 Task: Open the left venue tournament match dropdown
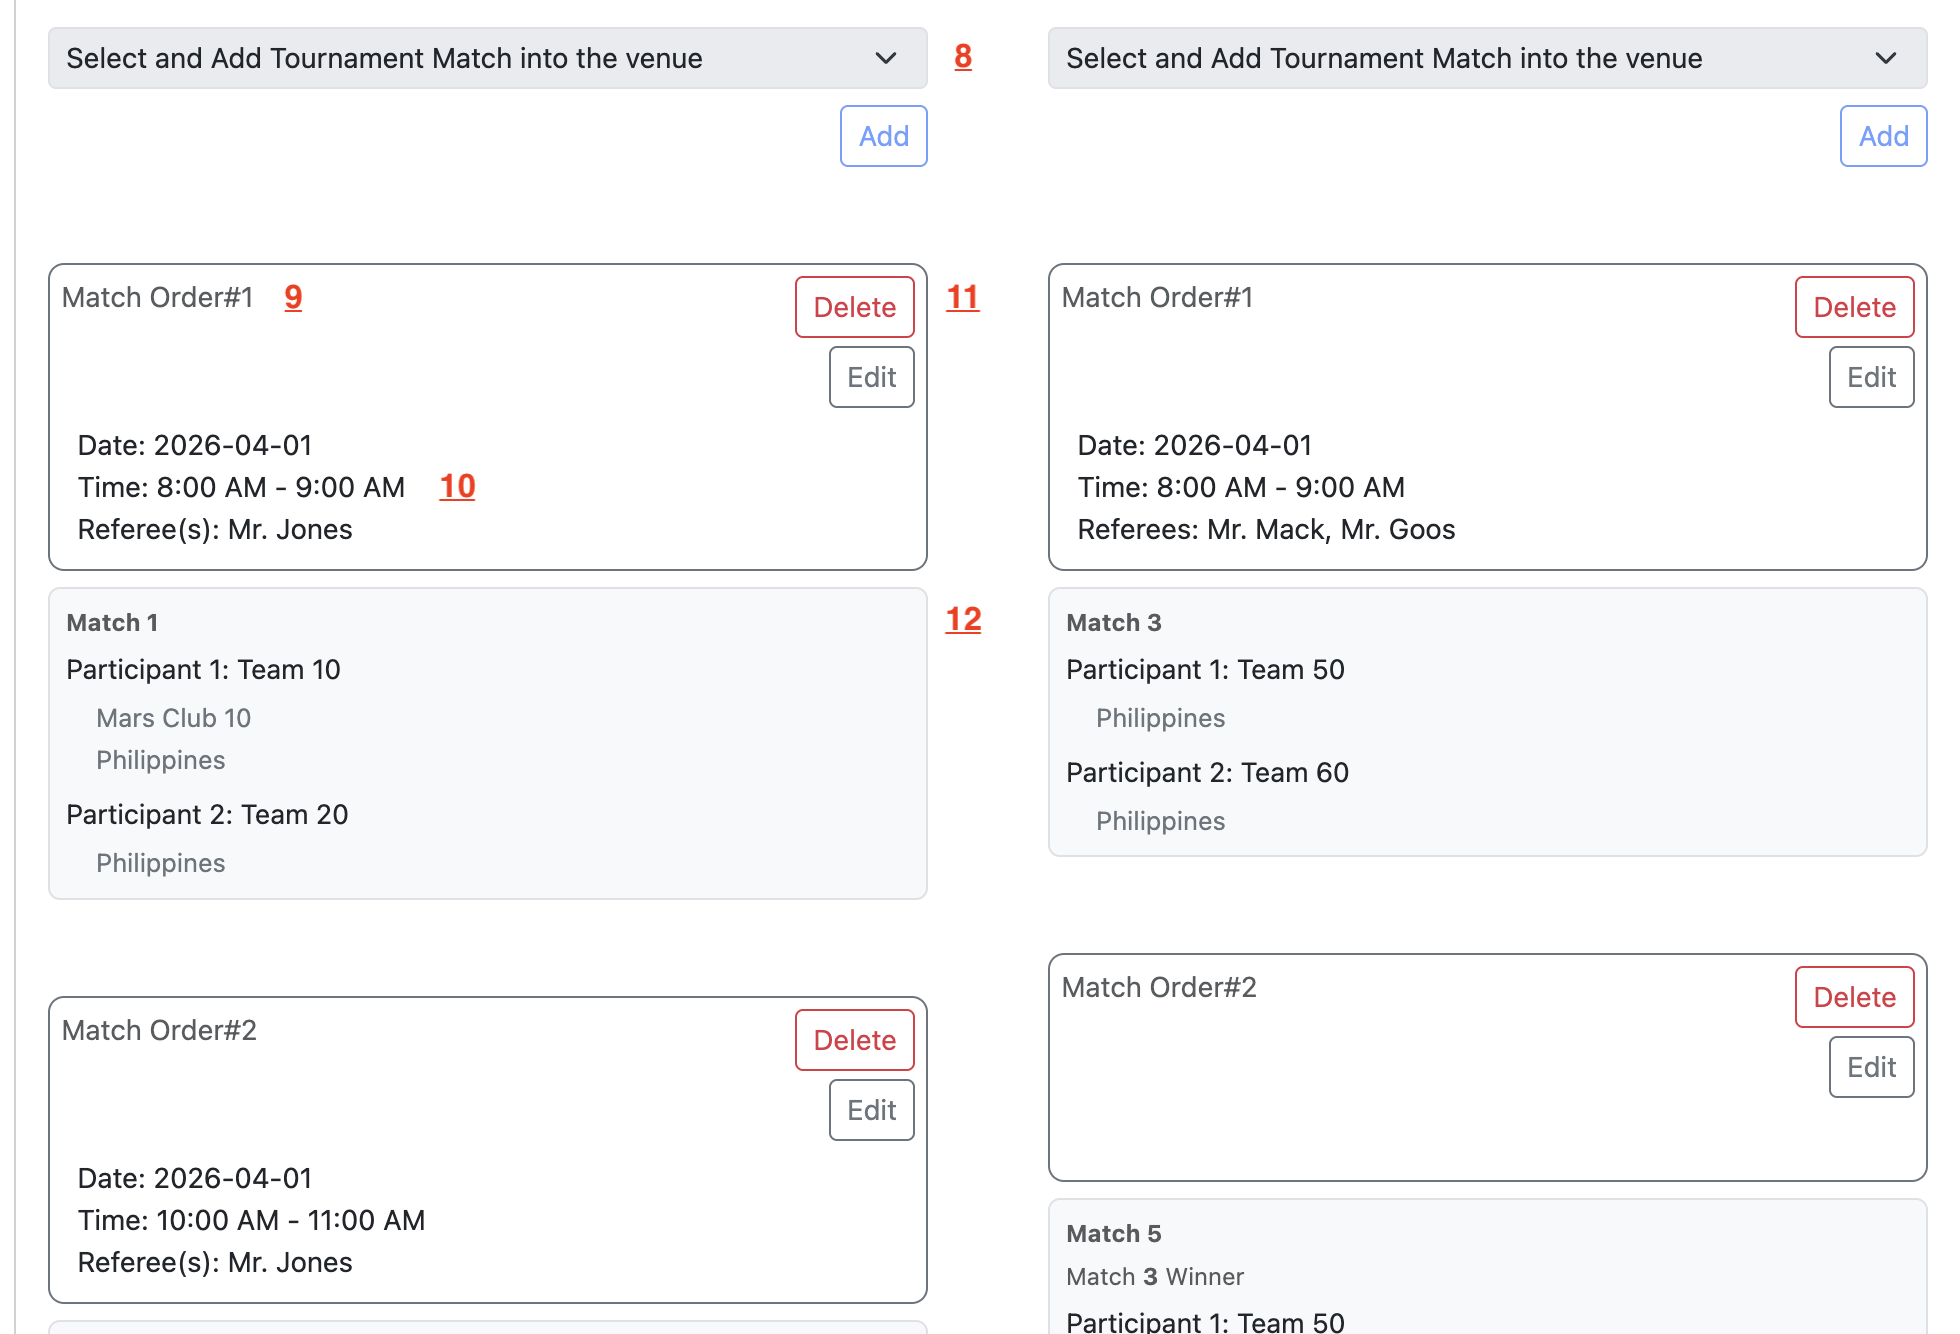pos(487,58)
